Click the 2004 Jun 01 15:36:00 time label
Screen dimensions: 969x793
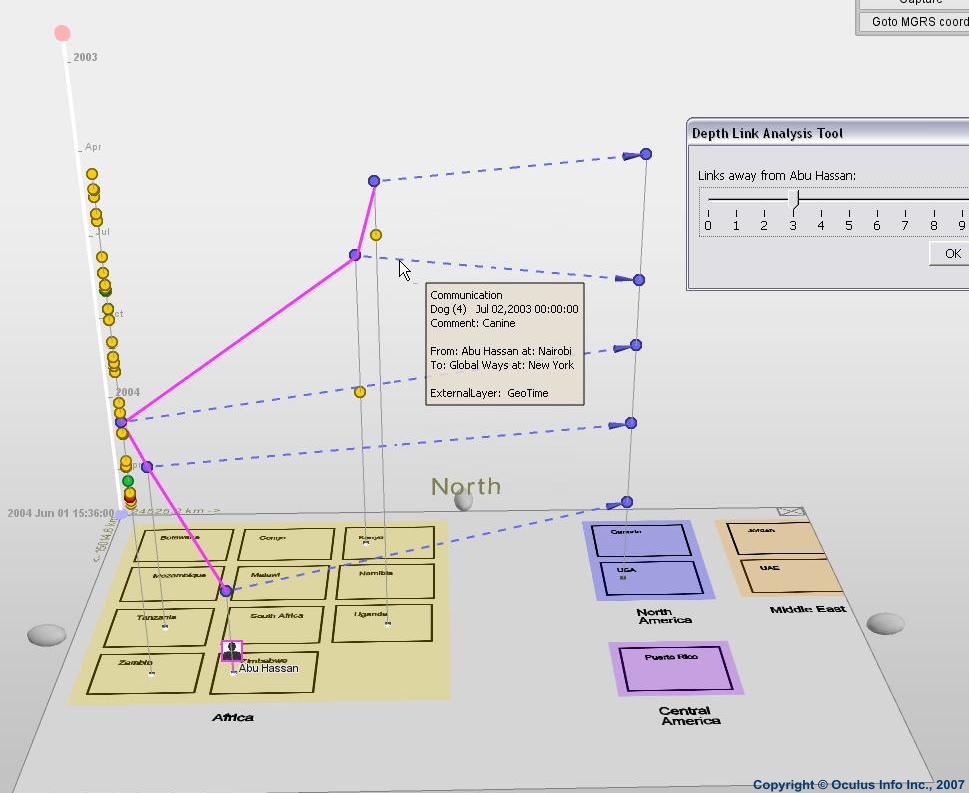60,513
